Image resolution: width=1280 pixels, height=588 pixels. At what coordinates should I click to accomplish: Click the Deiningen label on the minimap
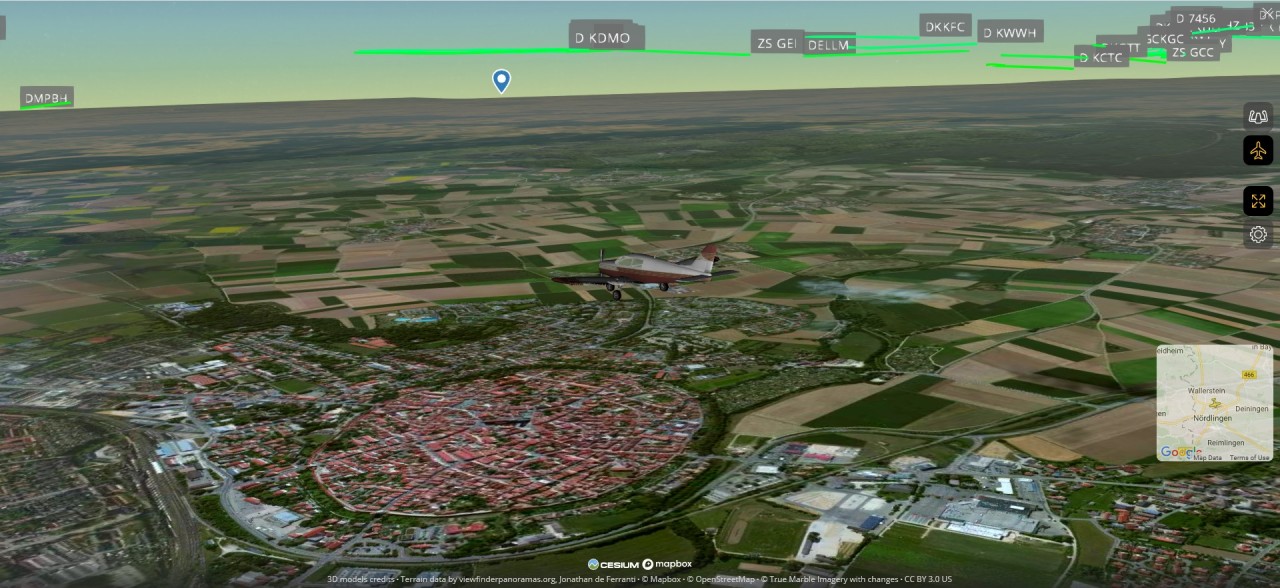coord(1252,408)
